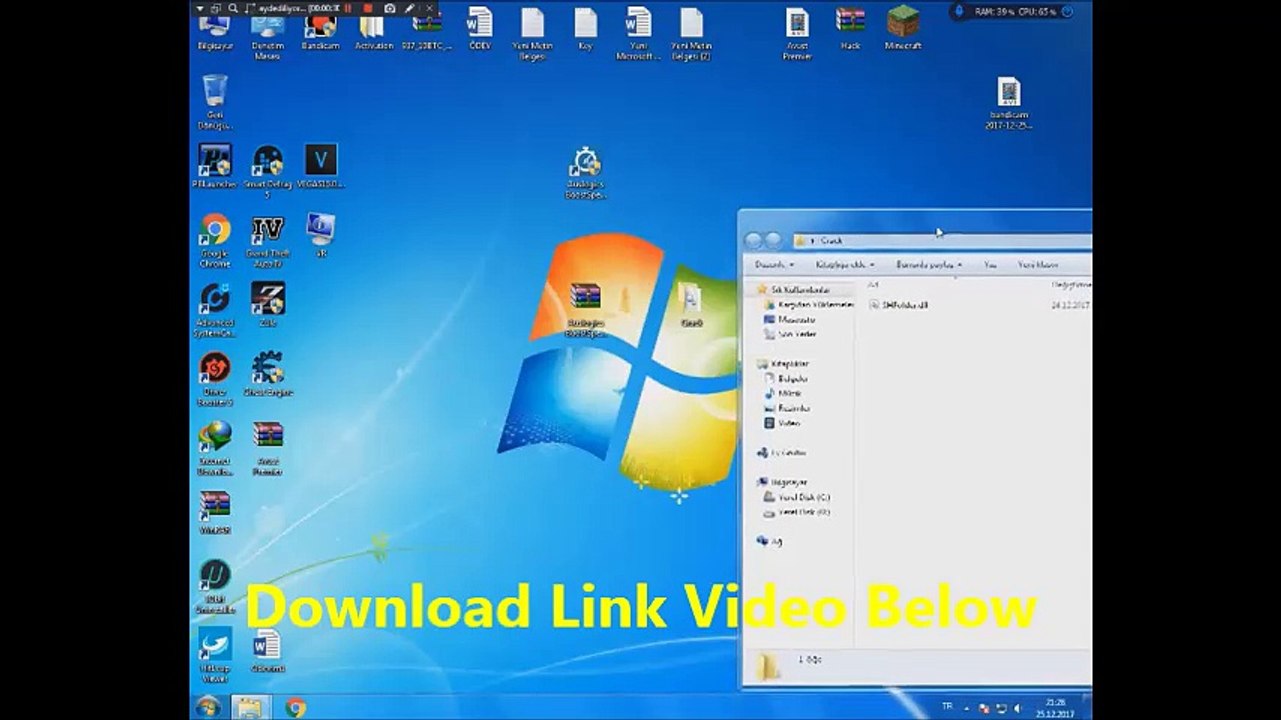Select Müzik library in navigation pane
The image size is (1281, 720).
click(782, 393)
